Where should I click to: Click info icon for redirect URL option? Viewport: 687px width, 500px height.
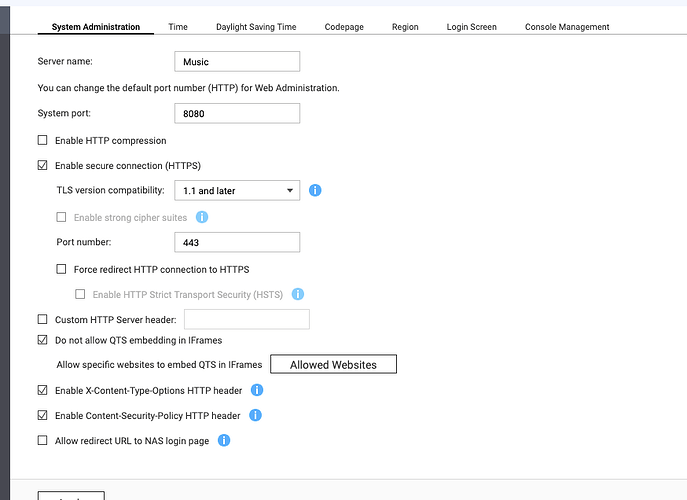tap(224, 440)
